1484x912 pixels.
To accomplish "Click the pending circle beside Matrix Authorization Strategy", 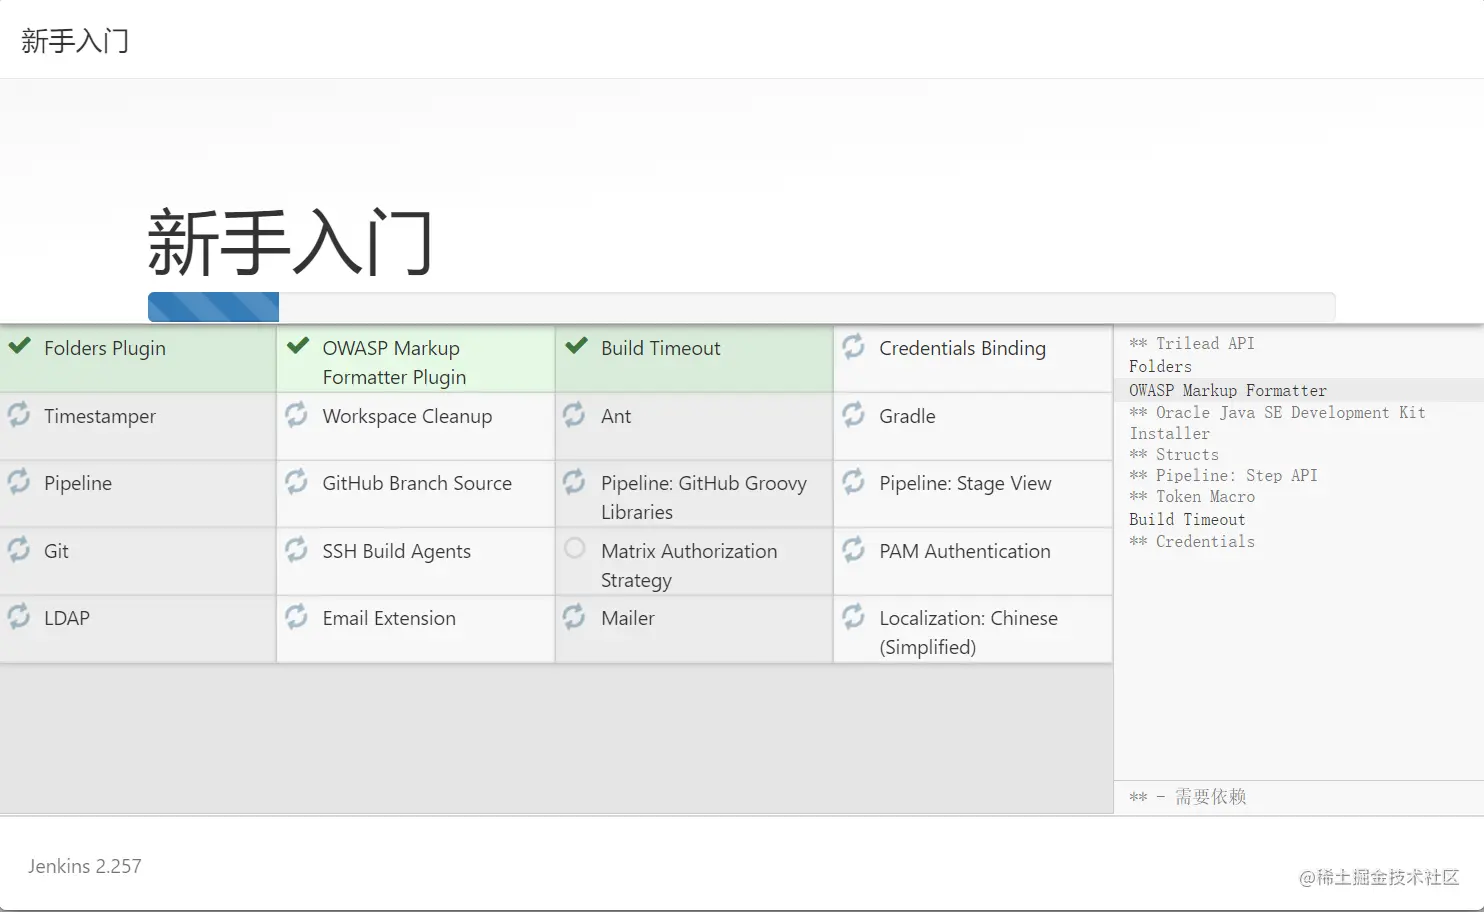I will (574, 548).
